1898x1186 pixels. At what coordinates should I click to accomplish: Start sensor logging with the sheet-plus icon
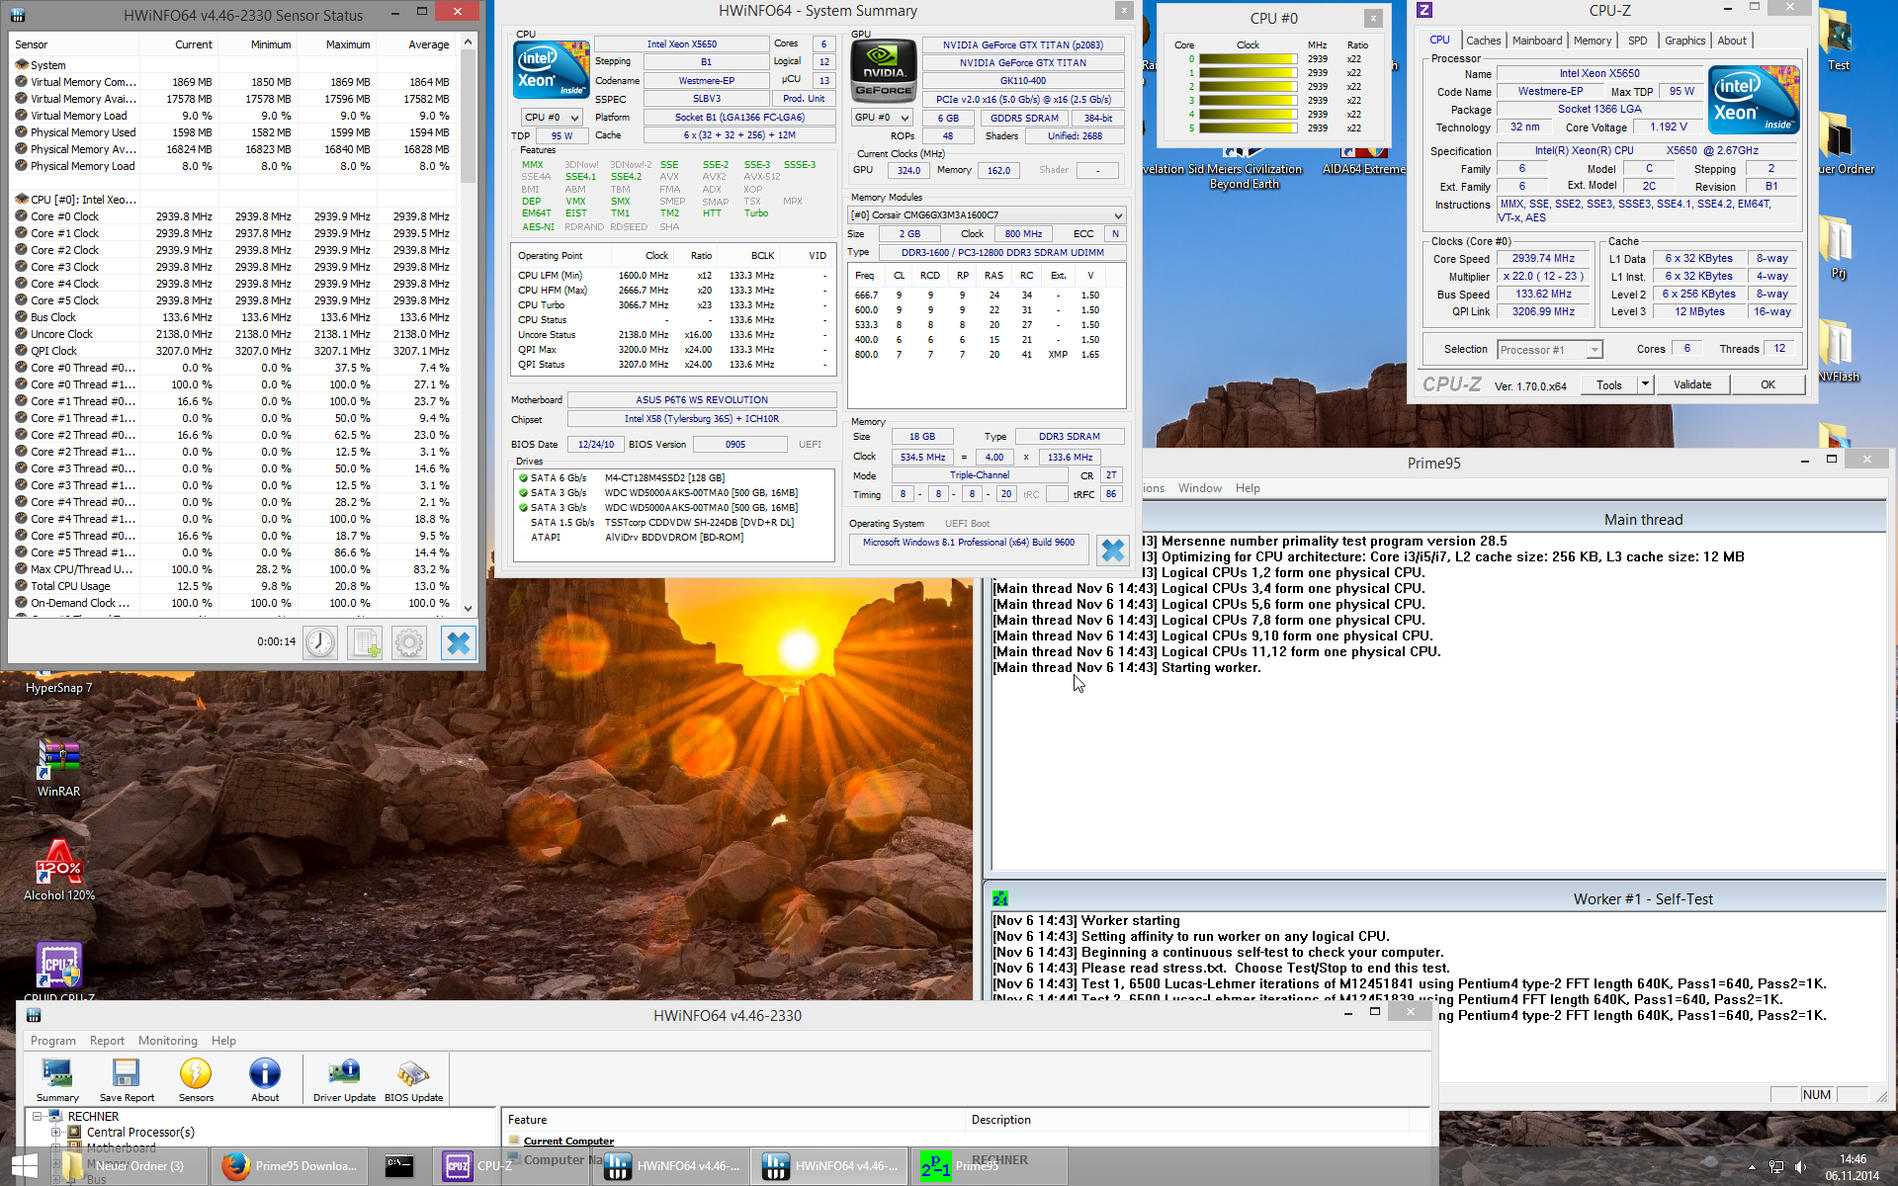[365, 642]
